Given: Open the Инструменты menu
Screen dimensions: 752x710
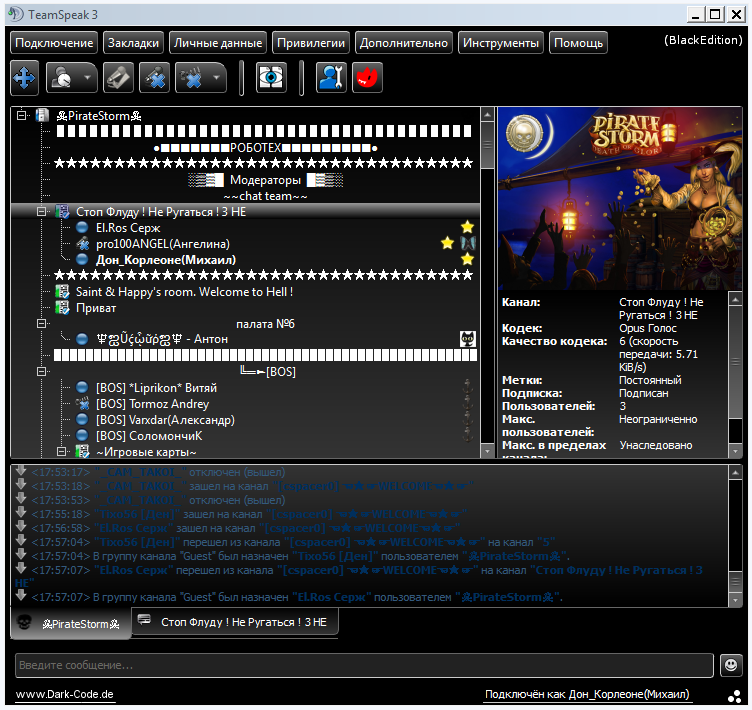Looking at the screenshot, I should tap(501, 43).
